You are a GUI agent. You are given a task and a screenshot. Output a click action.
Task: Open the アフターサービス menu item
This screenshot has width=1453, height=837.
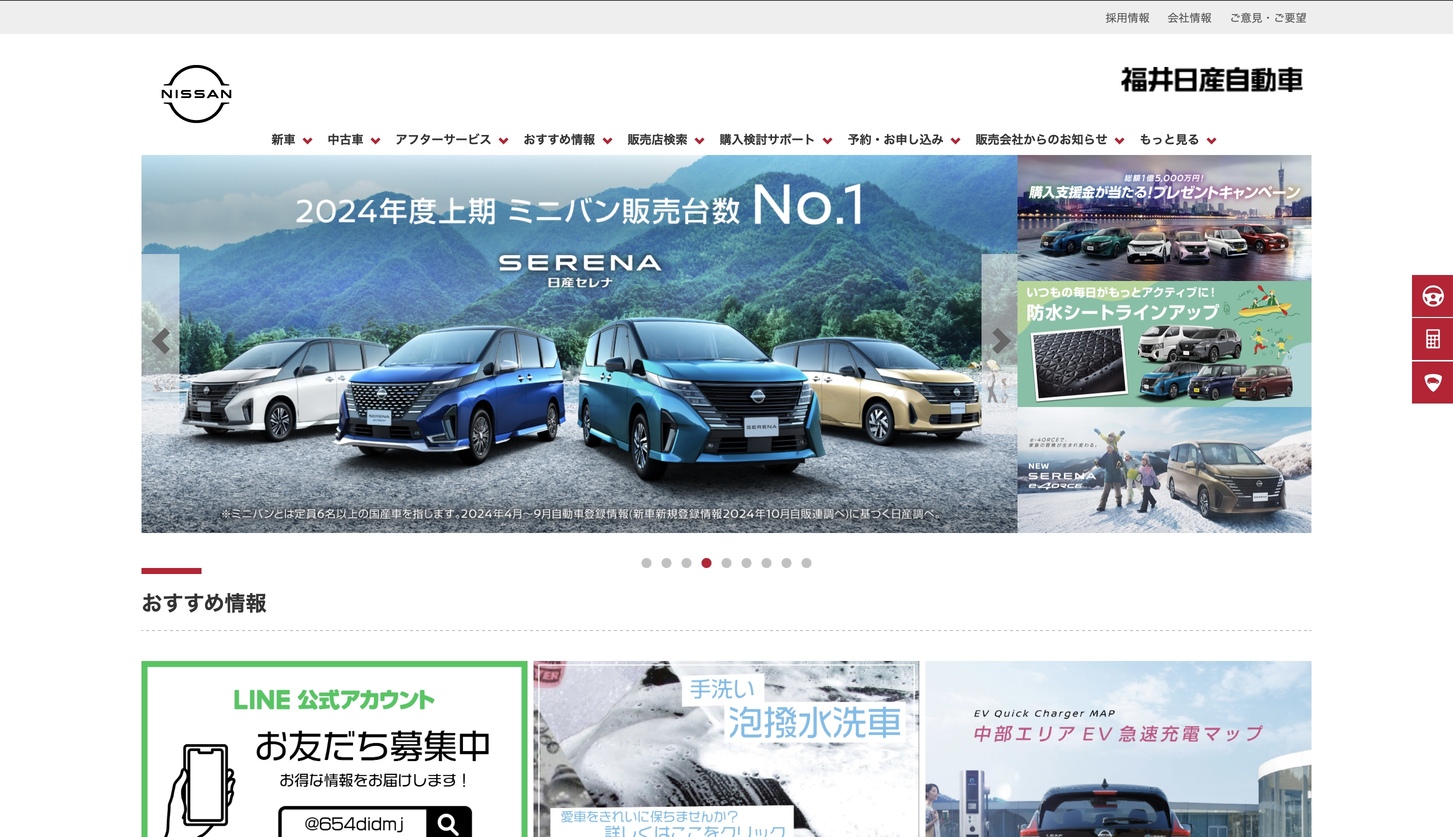(443, 140)
